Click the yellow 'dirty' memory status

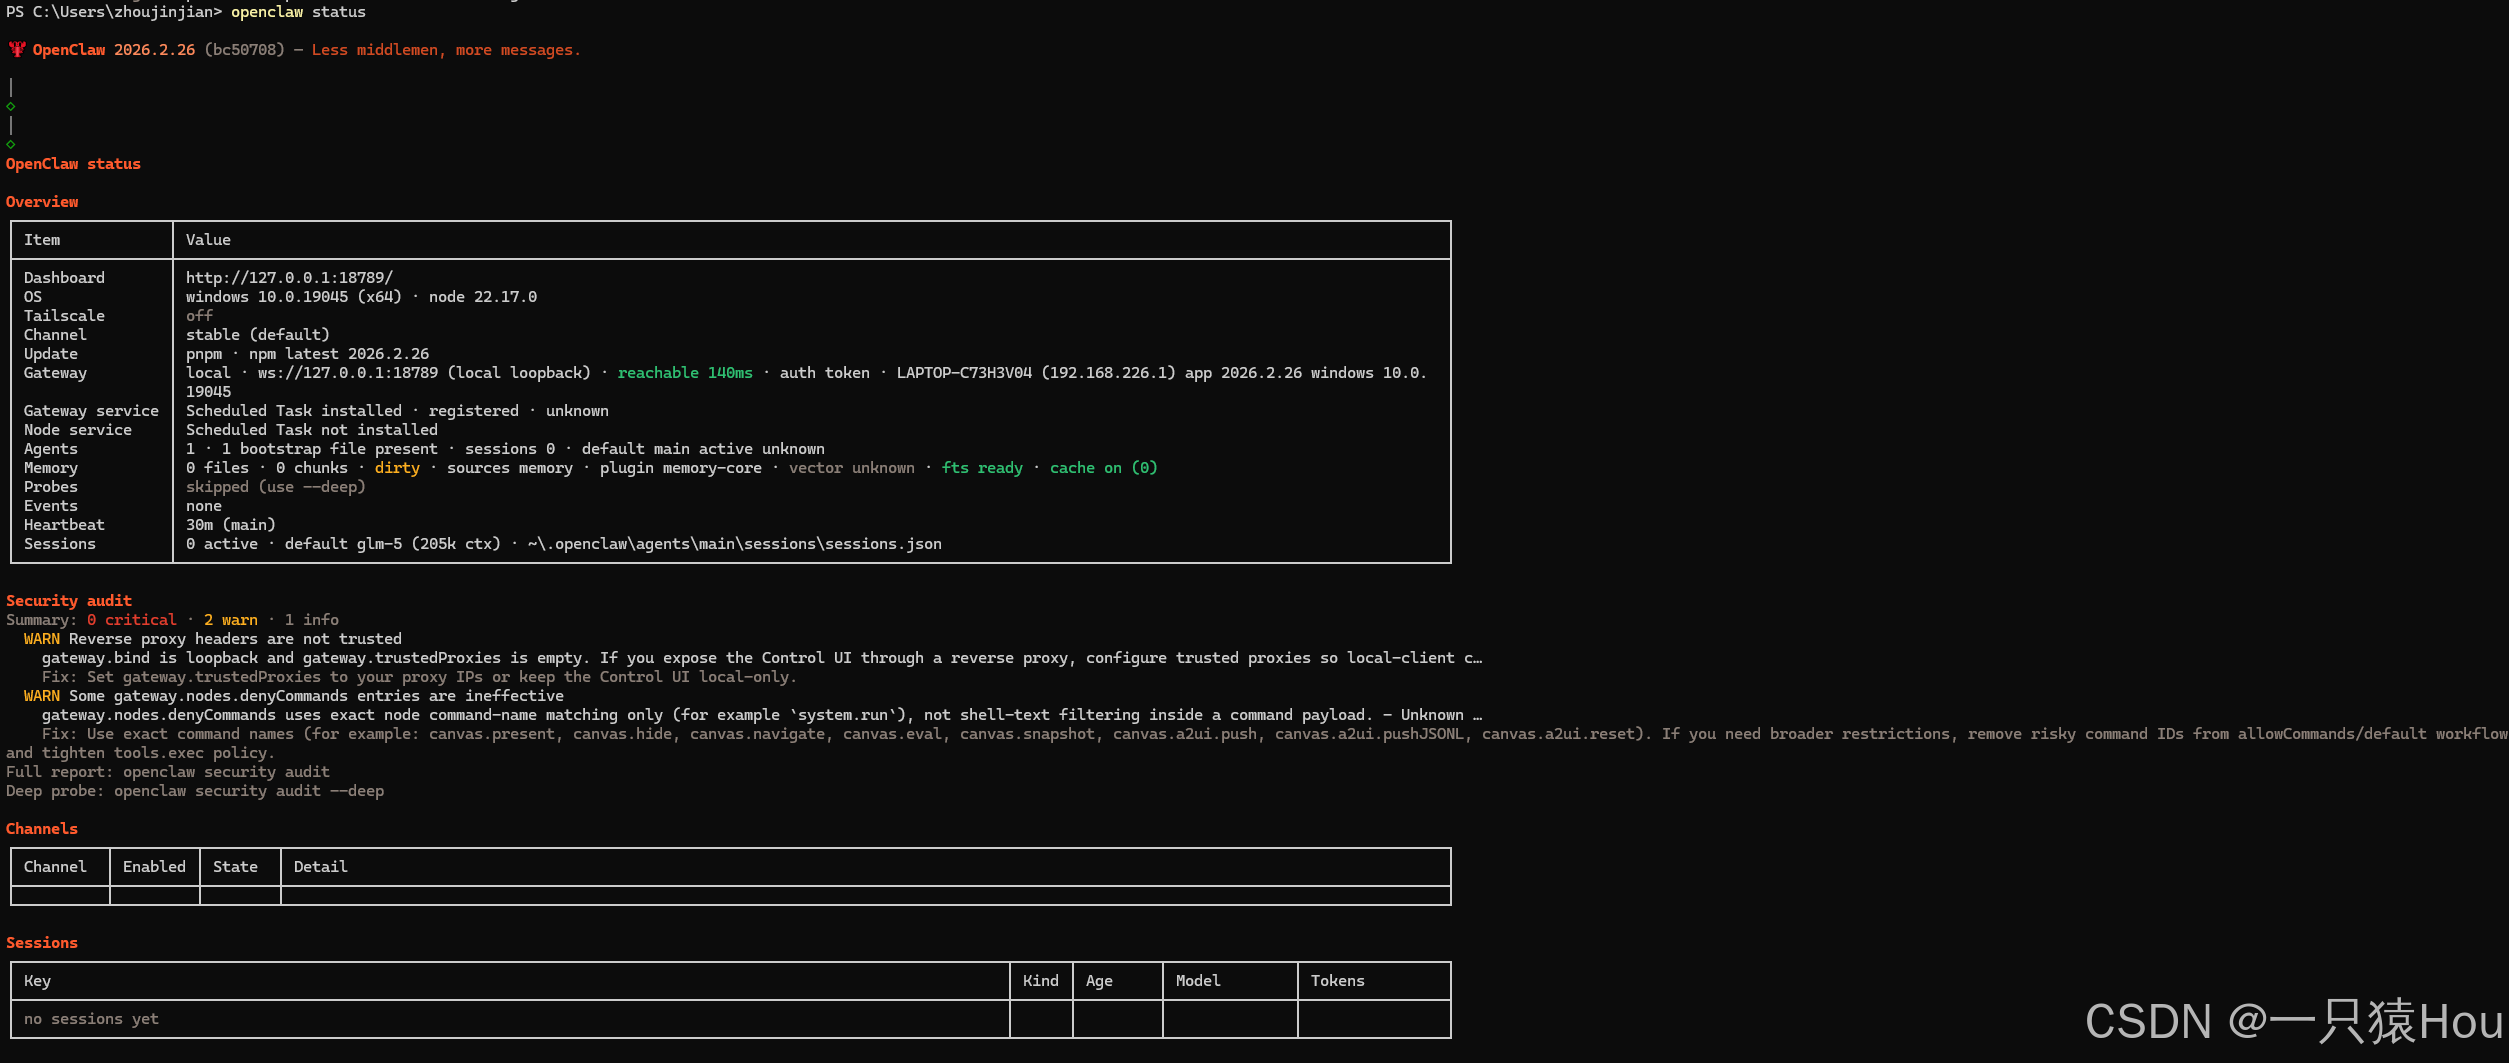point(397,468)
